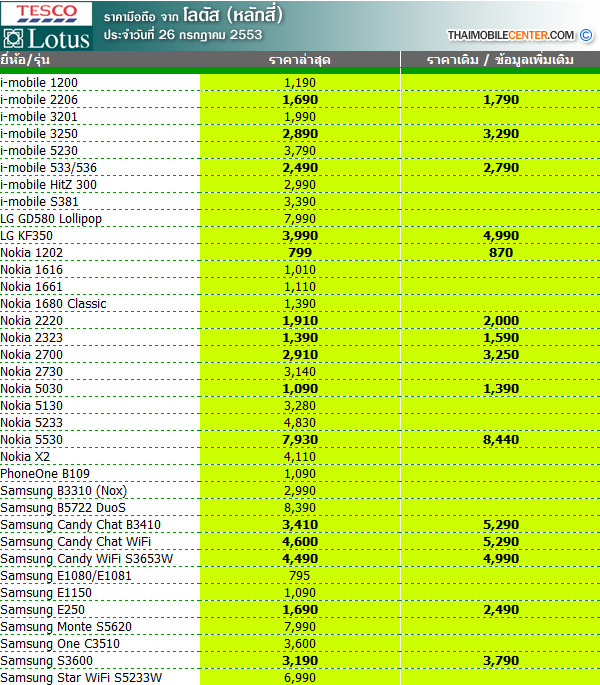The image size is (600, 685).
Task: Click the Samsung E250 model name
Action: click(x=42, y=611)
